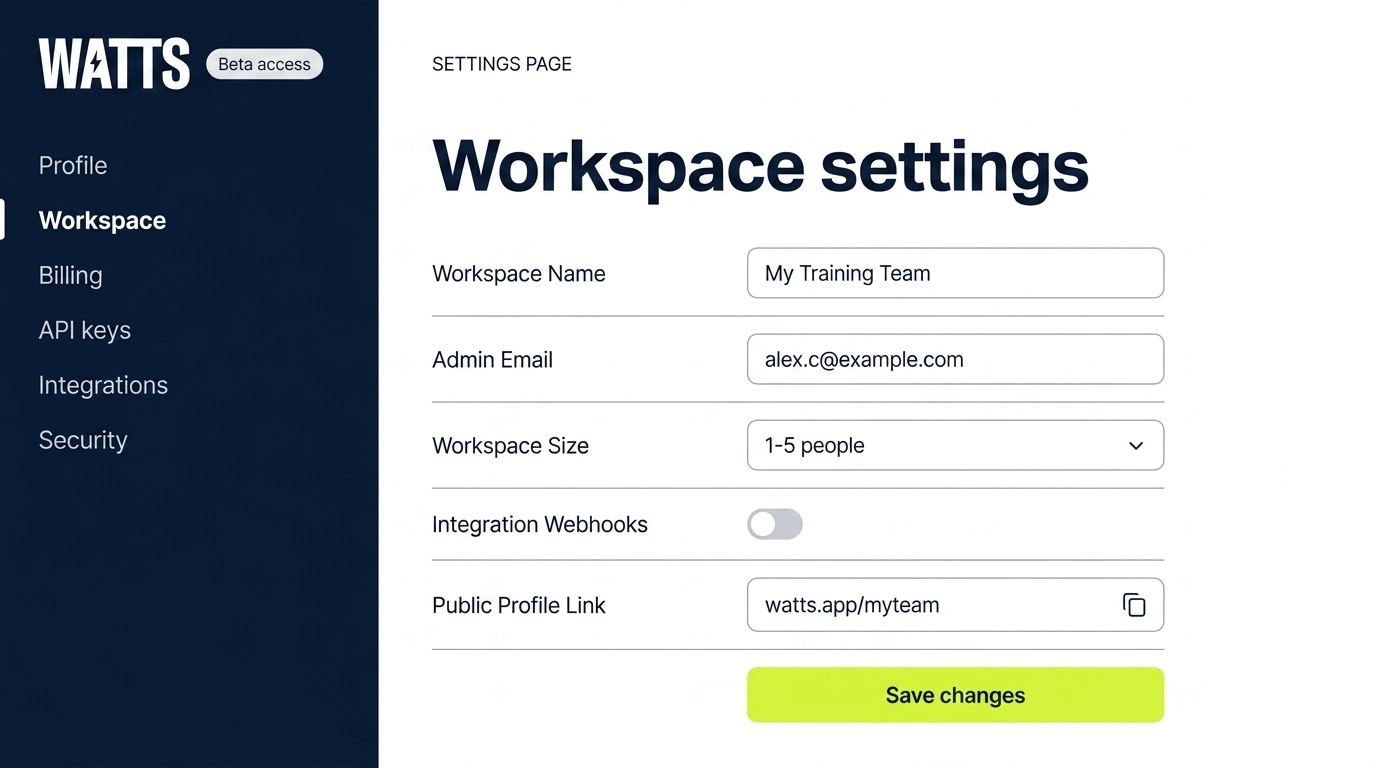Click the WATTS lightning bolt logo
This screenshot has height=768, width=1376.
pyautogui.click(x=114, y=64)
